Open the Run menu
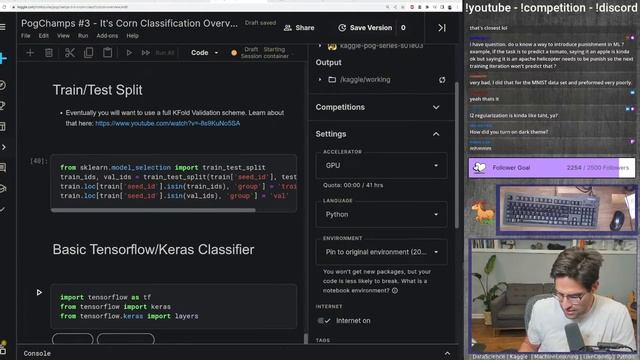This screenshot has width=640, height=360. [x=83, y=36]
